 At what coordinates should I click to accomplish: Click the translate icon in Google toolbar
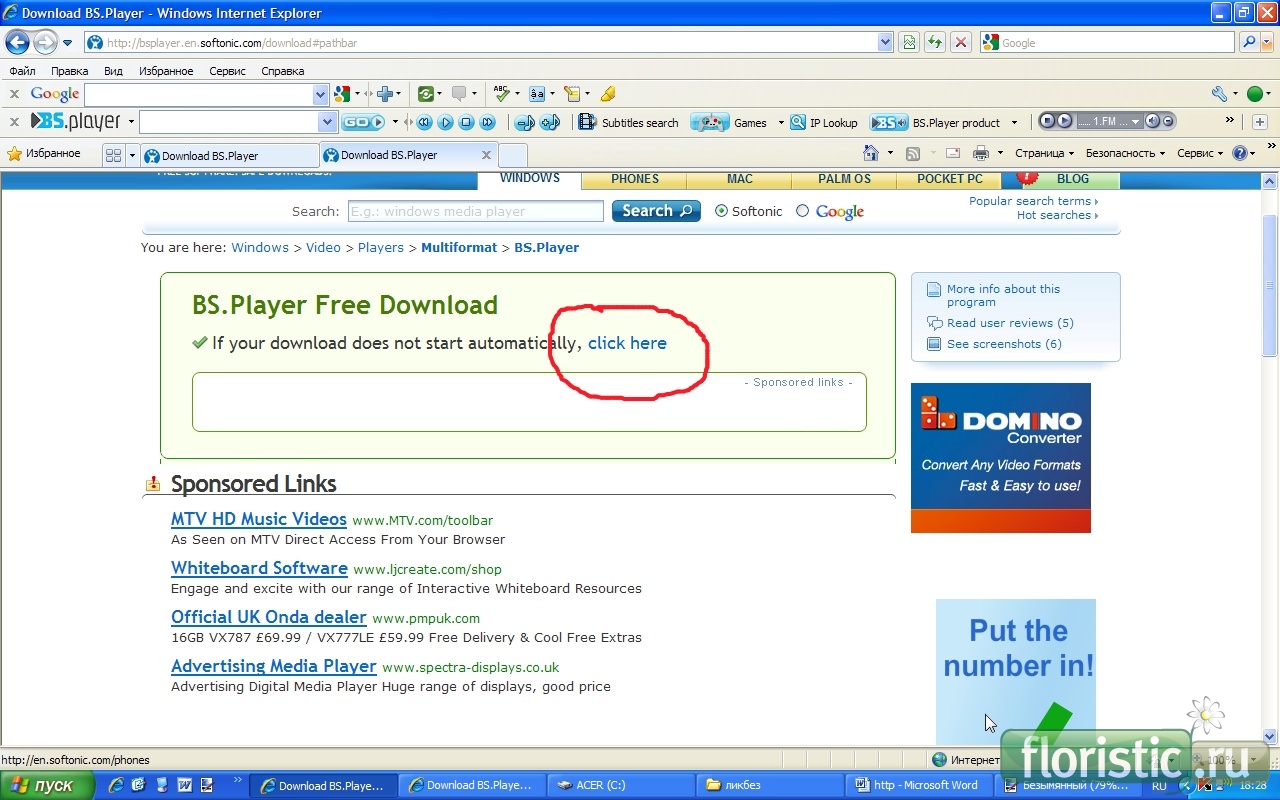(x=537, y=94)
